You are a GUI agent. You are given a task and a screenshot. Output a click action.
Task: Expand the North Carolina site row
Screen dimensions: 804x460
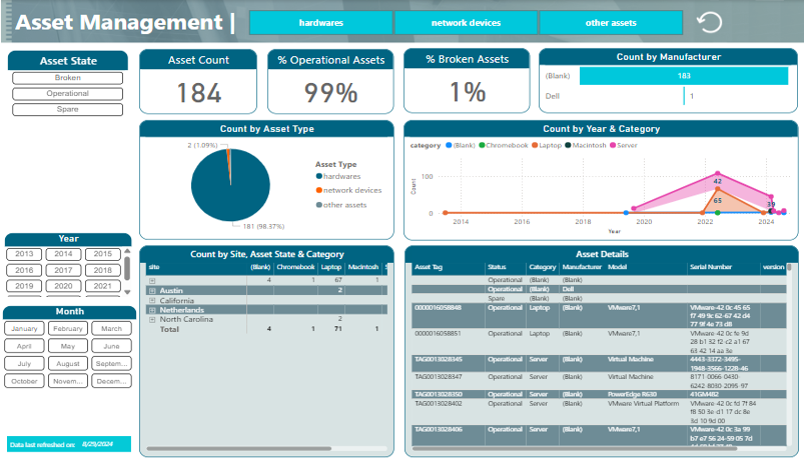152,319
